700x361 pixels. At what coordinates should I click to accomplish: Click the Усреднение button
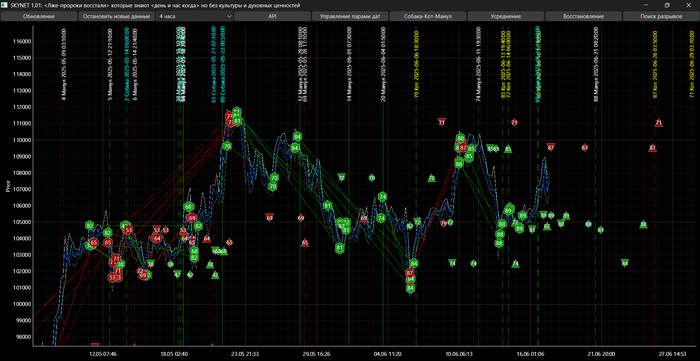(505, 17)
